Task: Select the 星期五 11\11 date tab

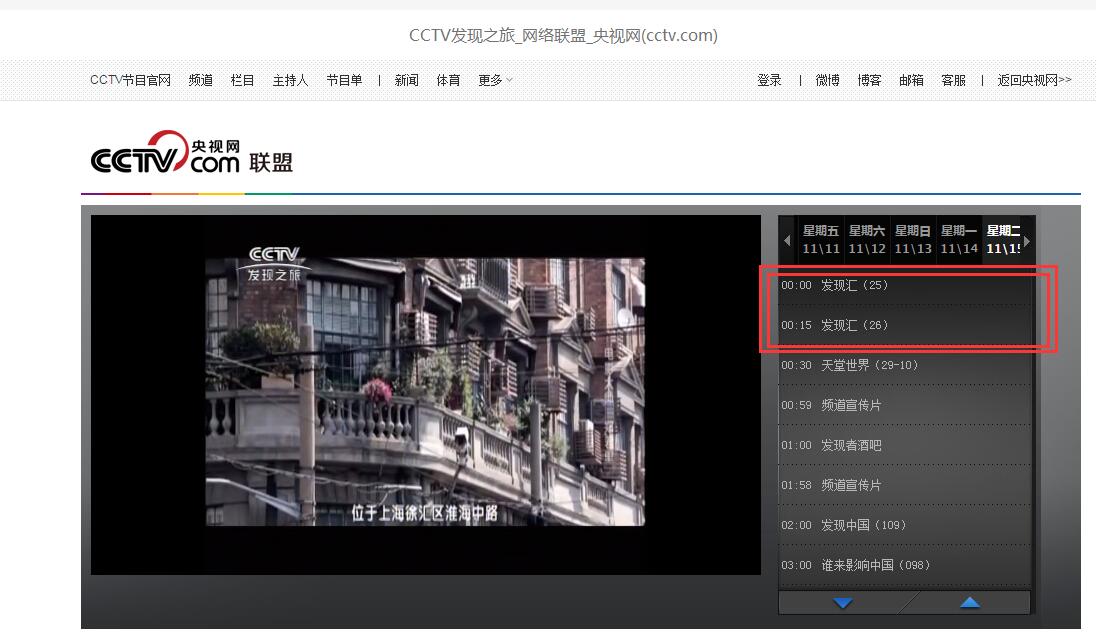Action: [x=821, y=240]
